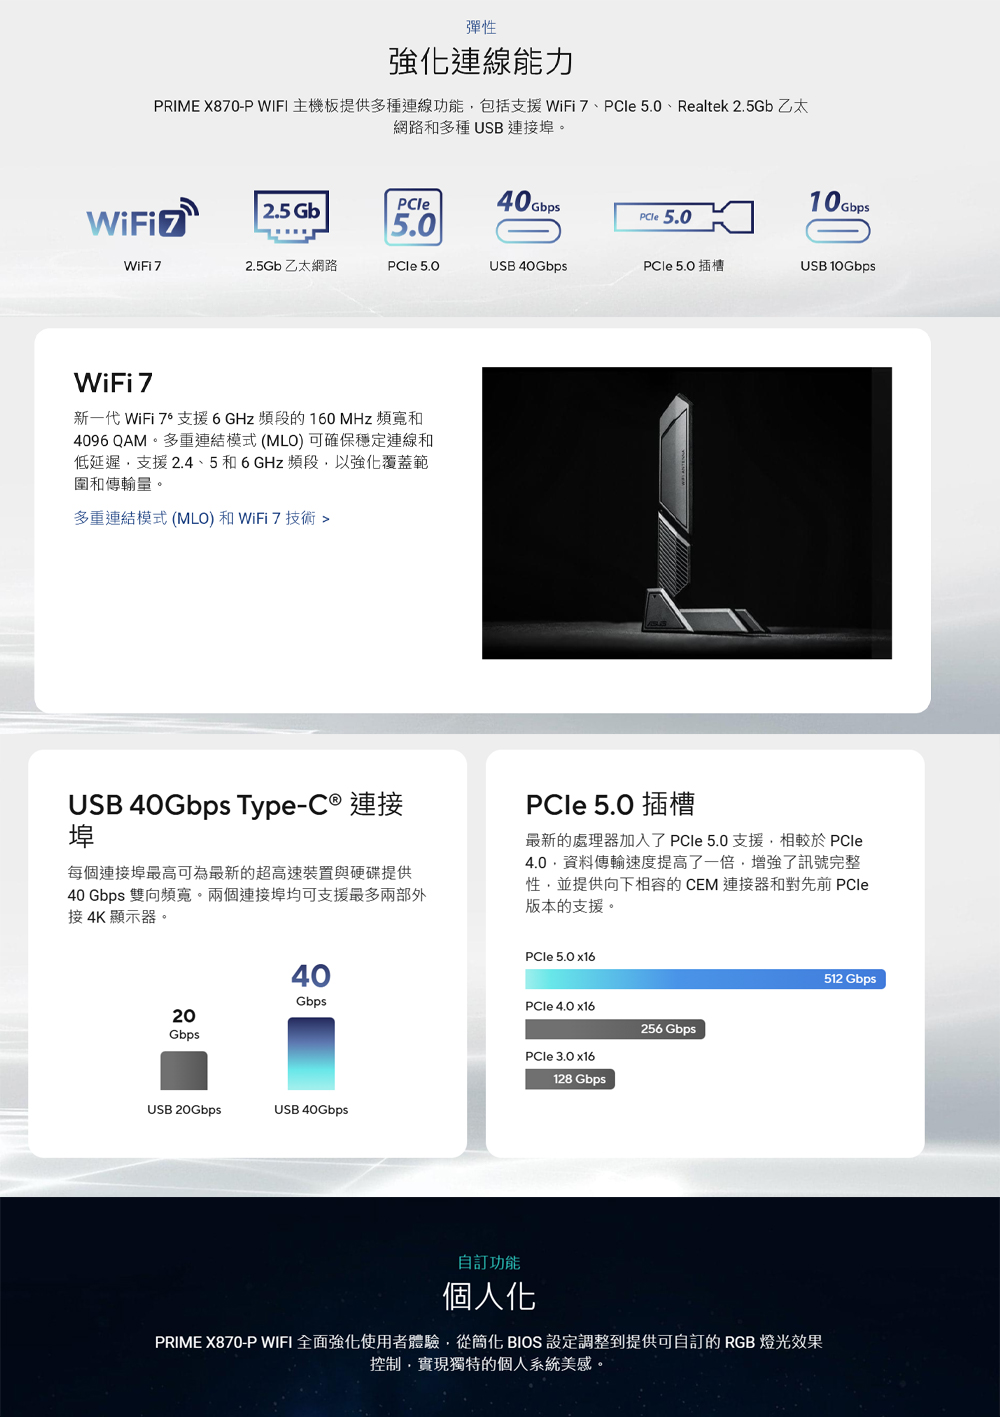Select the USB 10Gbps connector icon
The width and height of the screenshot is (1000, 1417).
[838, 217]
